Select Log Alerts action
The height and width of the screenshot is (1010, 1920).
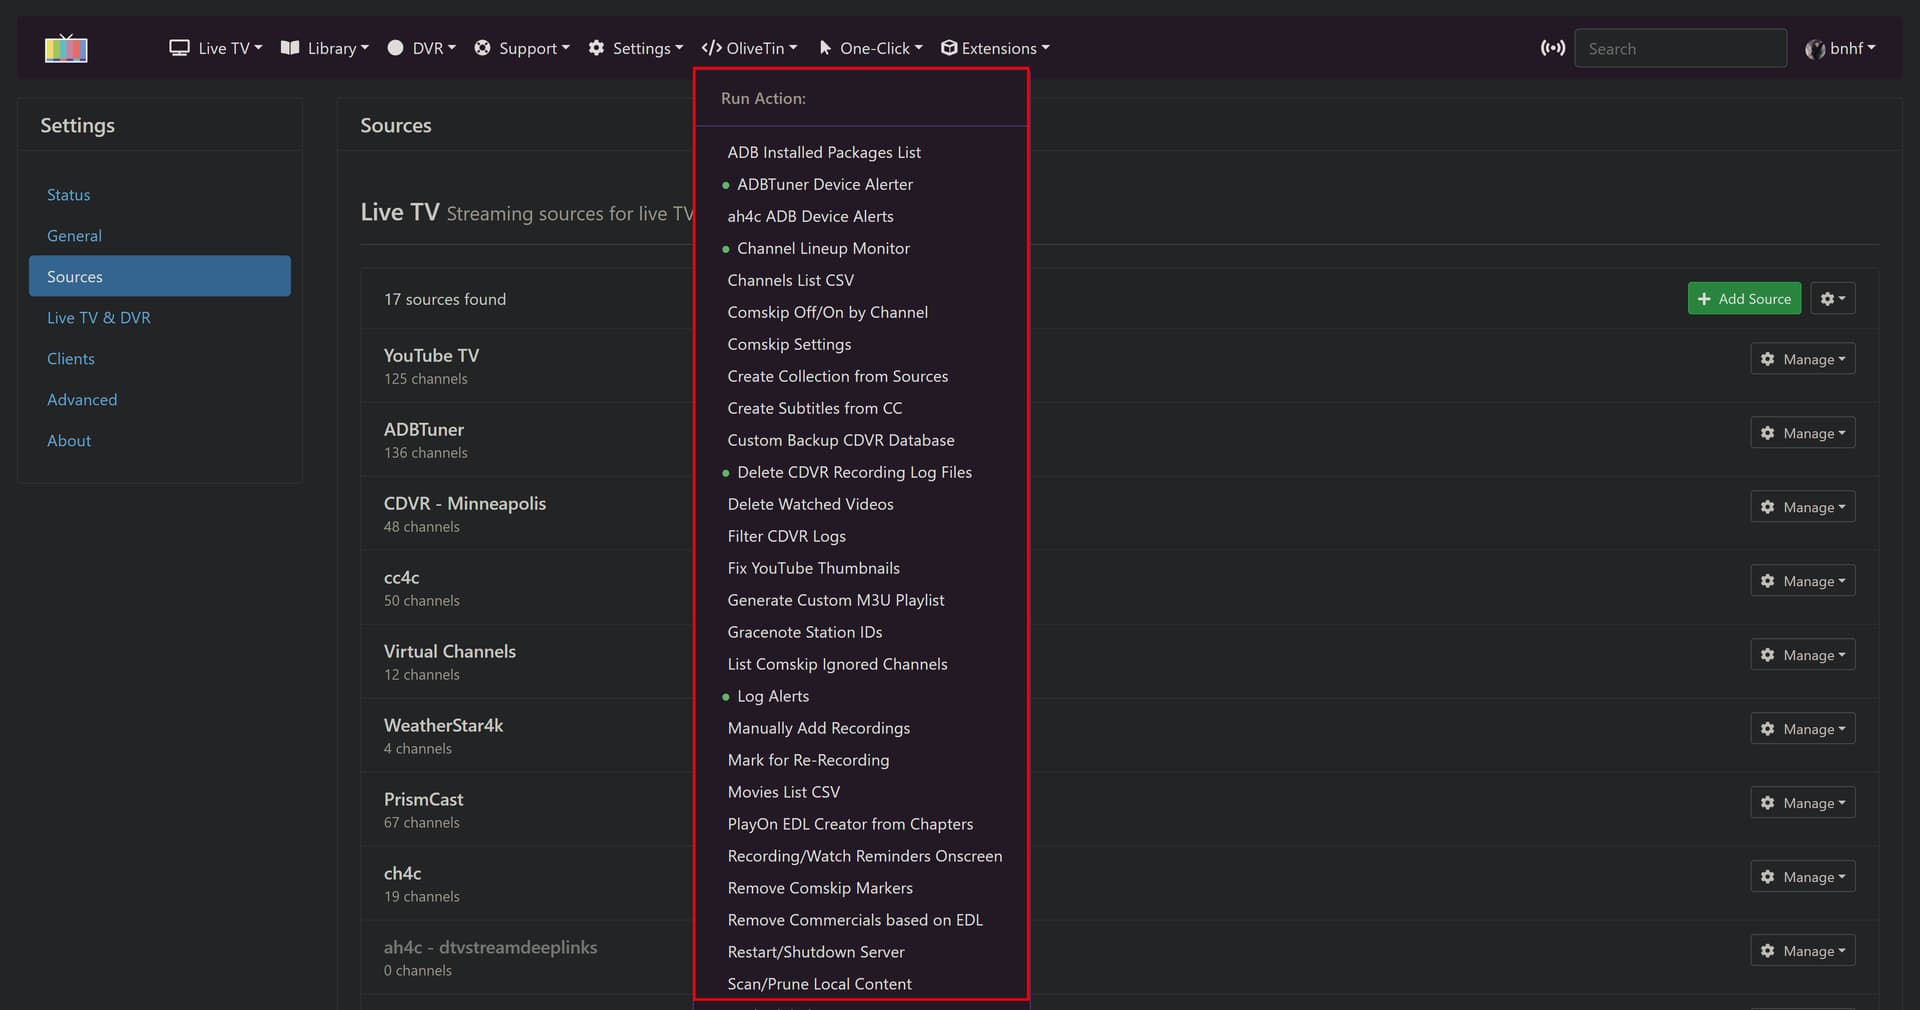pos(772,696)
